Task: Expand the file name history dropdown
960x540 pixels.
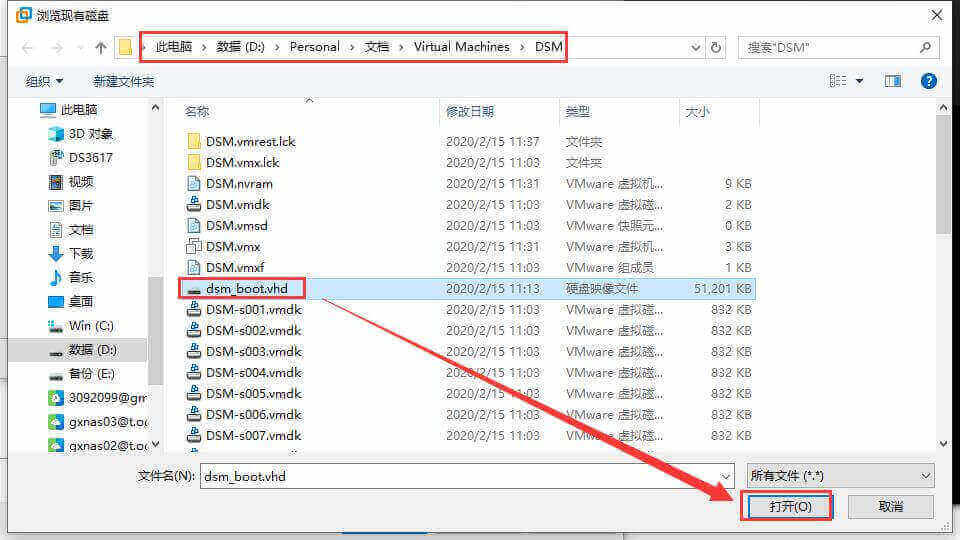Action: 725,476
